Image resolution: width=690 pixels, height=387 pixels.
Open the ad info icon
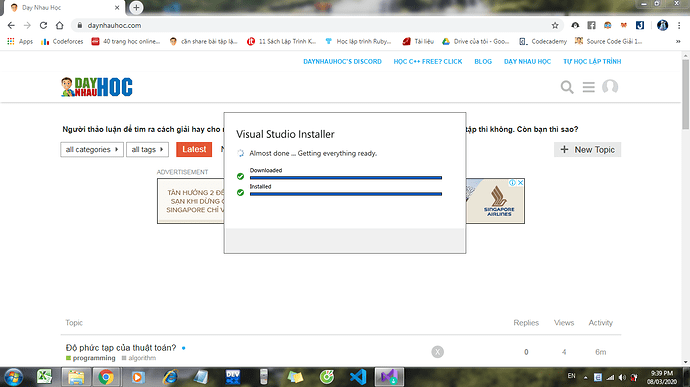[x=512, y=183]
